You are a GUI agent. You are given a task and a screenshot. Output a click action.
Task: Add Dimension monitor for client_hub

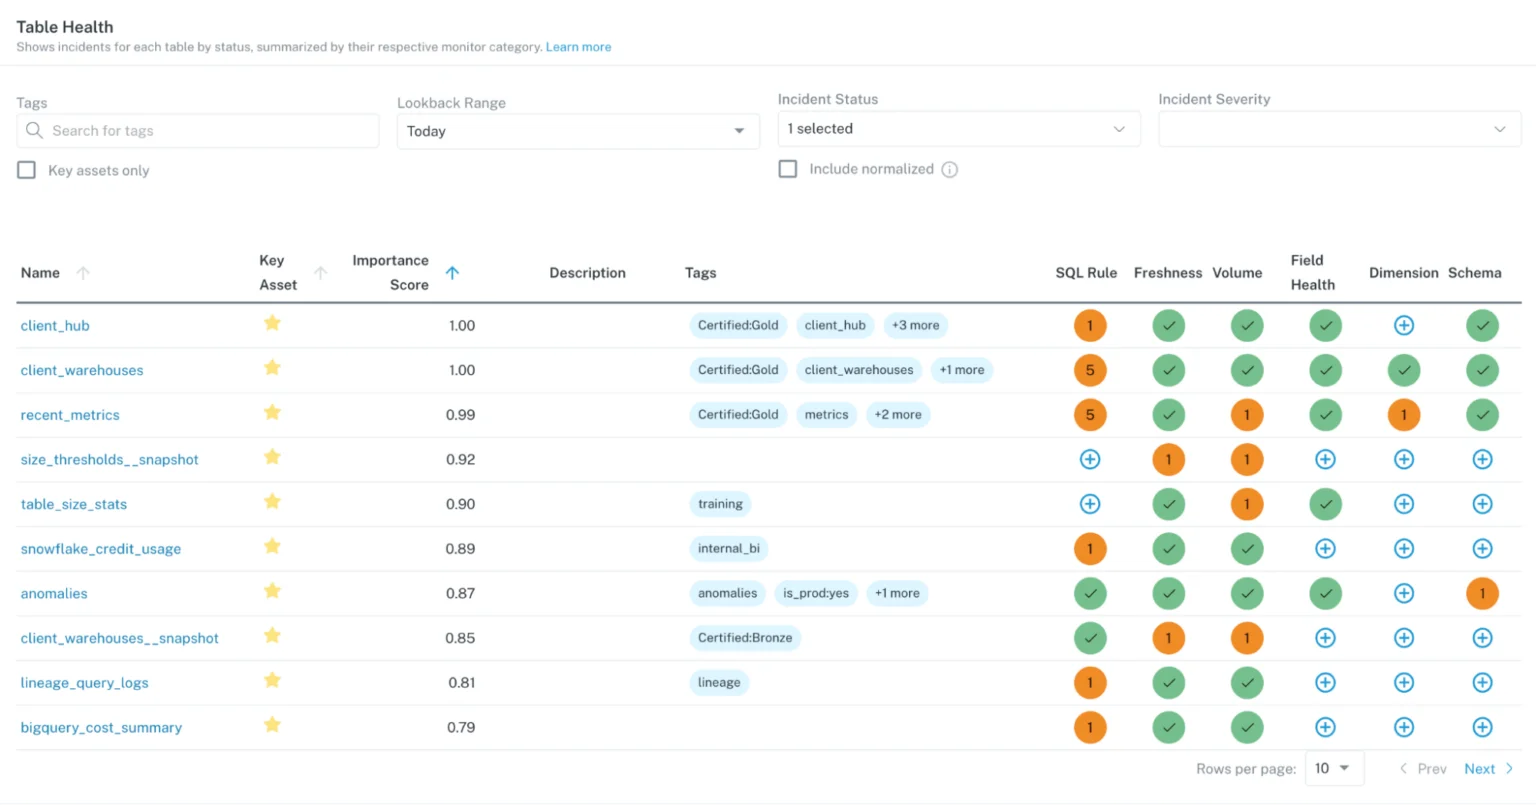click(1404, 325)
